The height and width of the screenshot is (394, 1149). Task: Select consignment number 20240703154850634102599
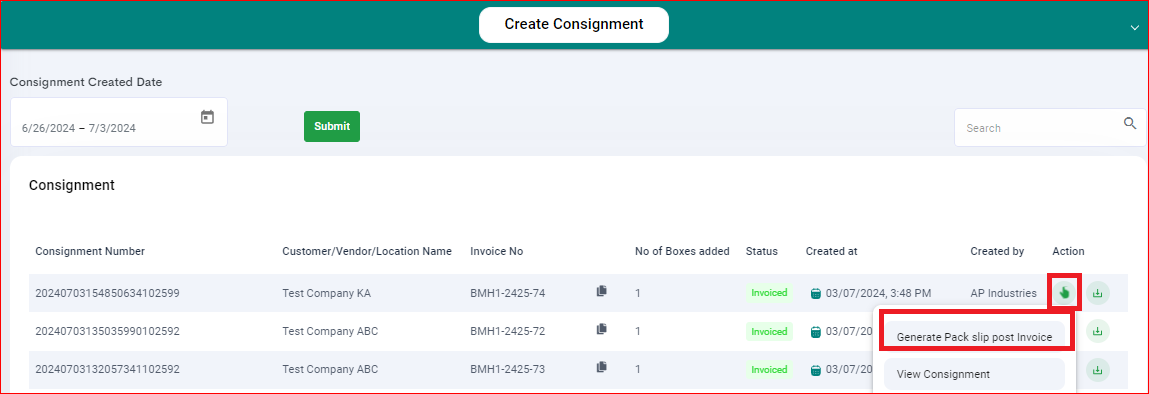(108, 293)
